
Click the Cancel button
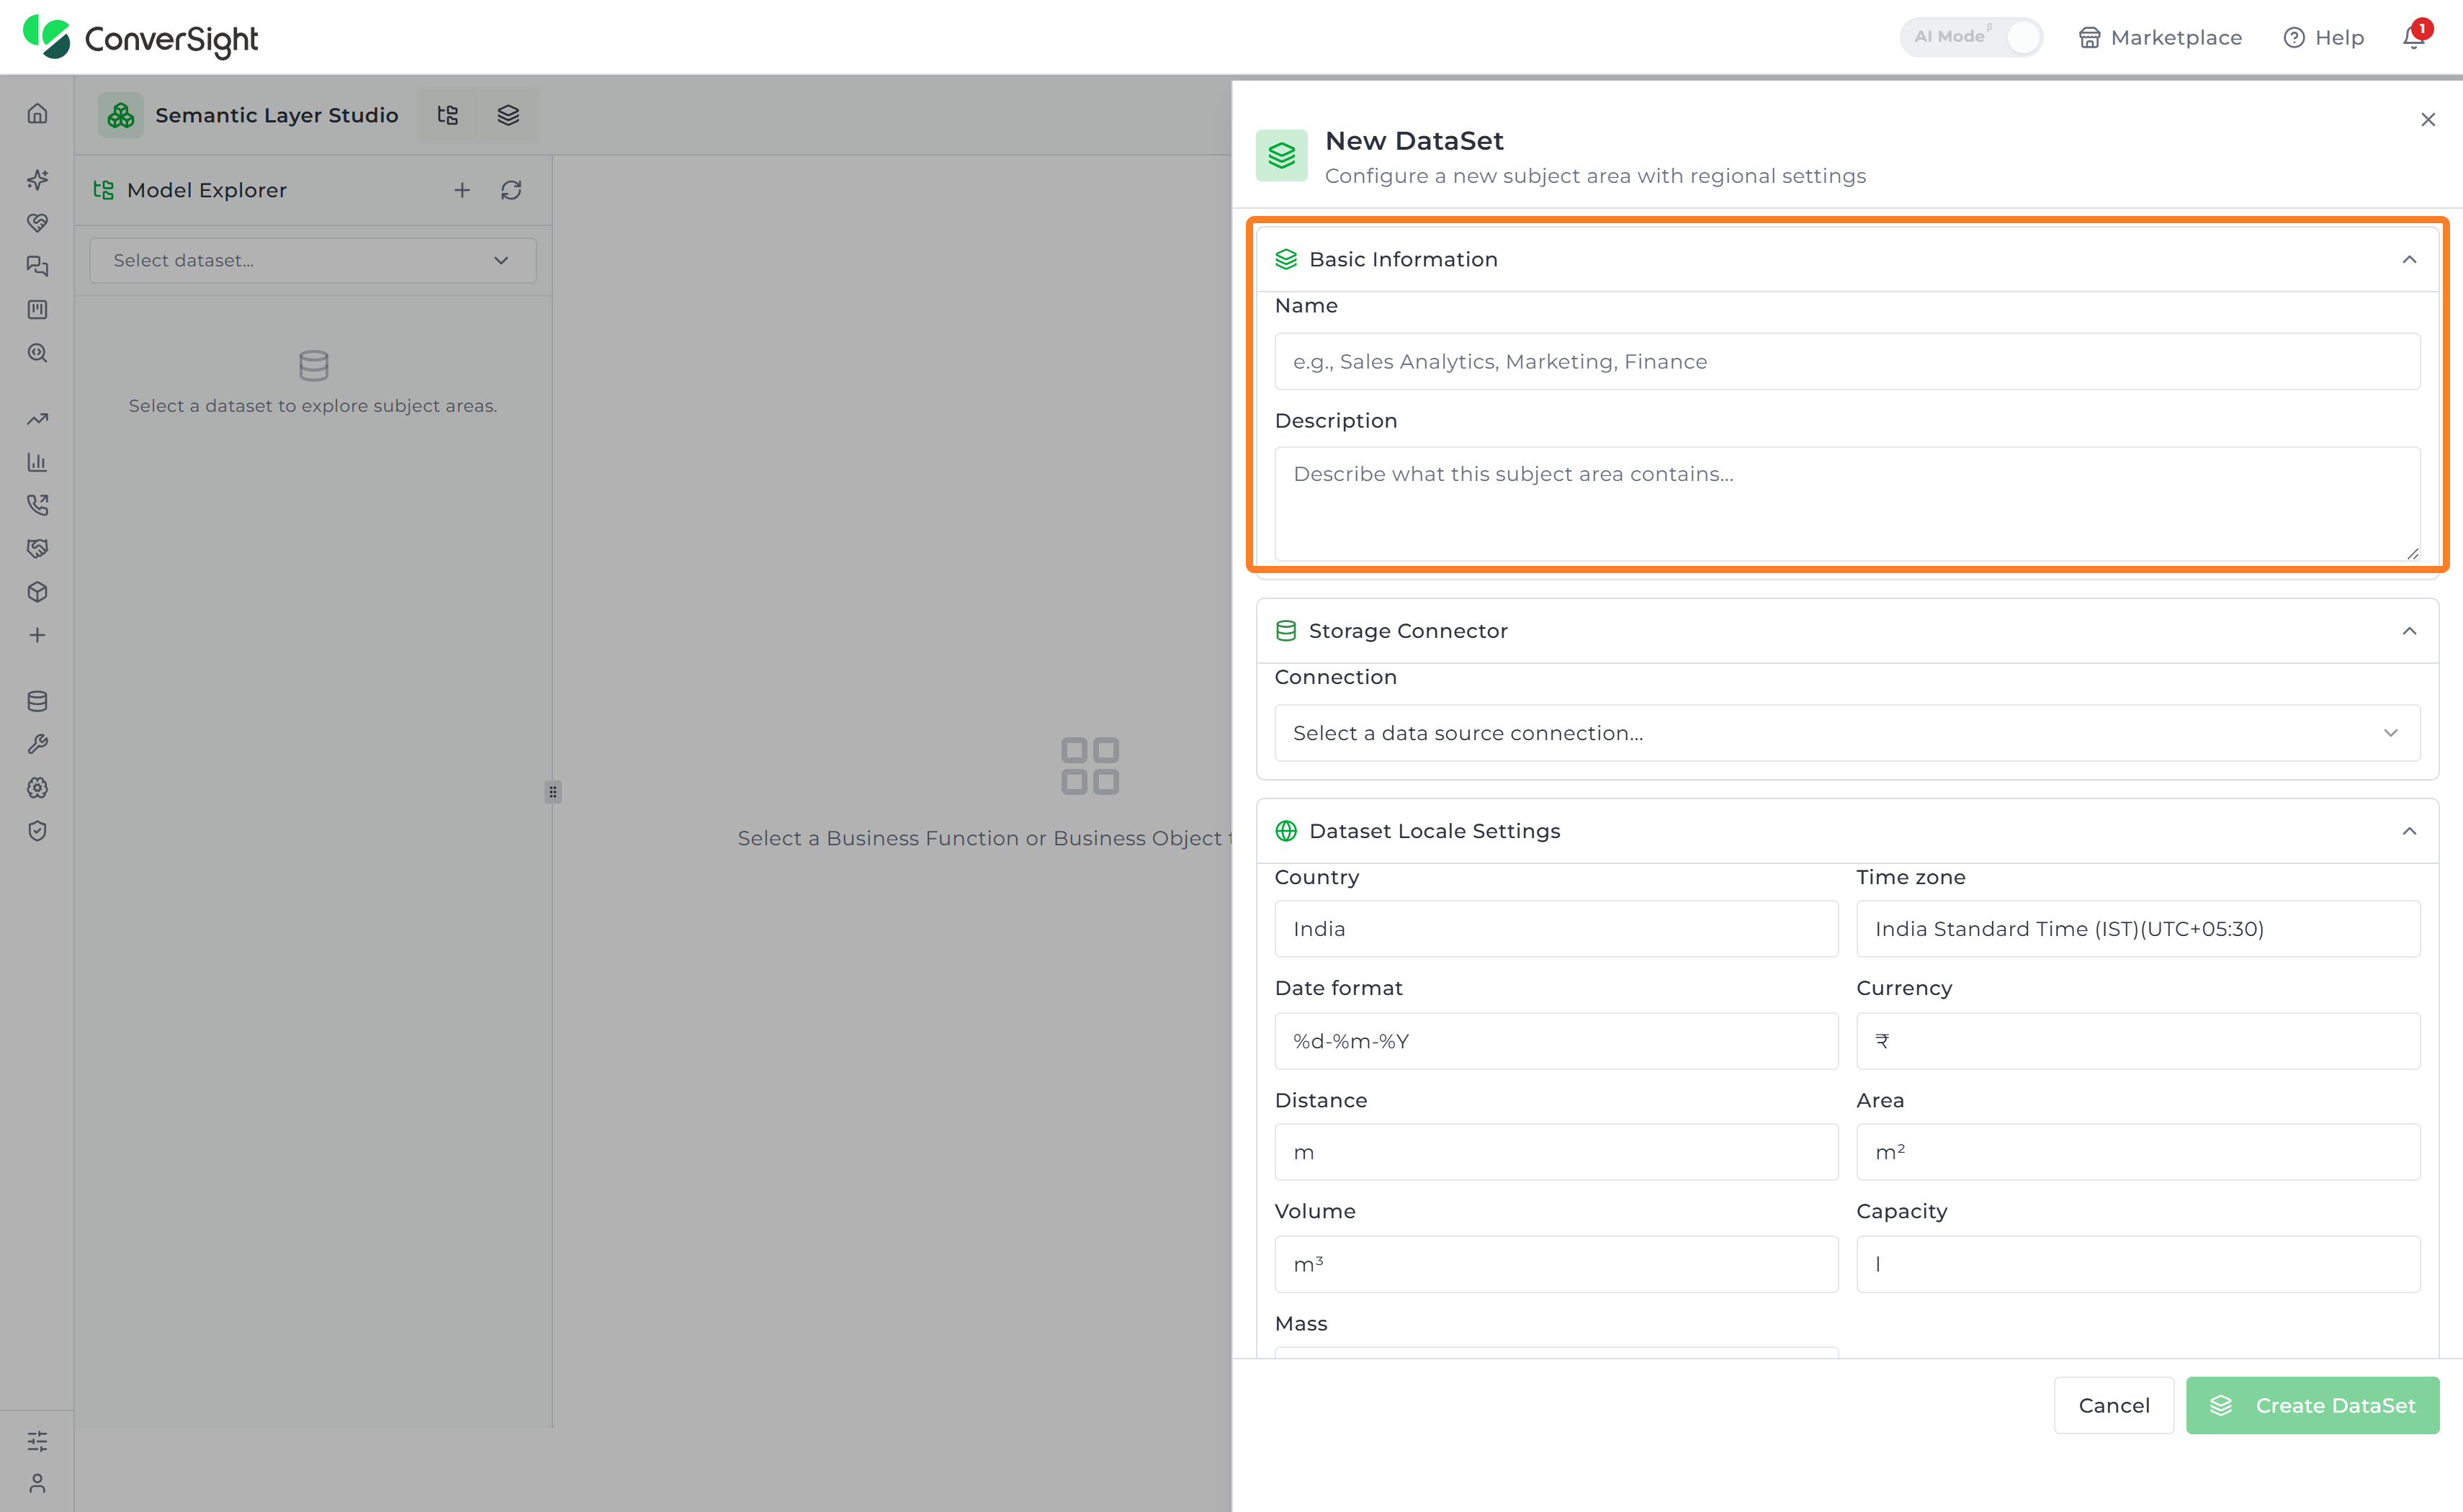[2114, 1405]
